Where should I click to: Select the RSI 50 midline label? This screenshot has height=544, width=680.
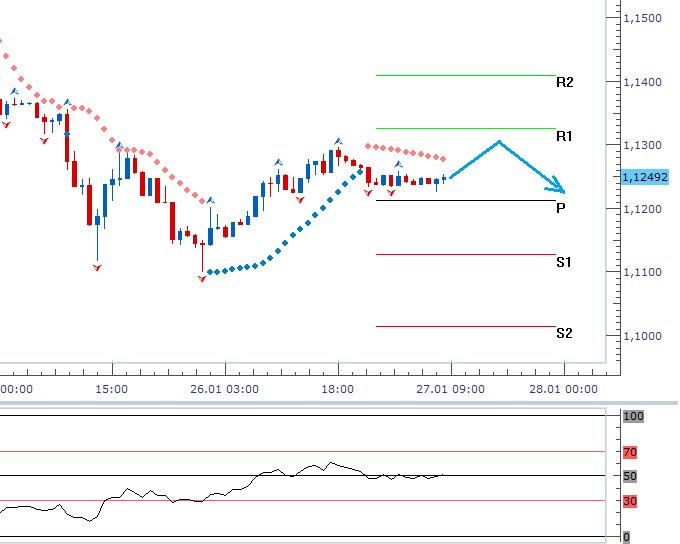[630, 476]
